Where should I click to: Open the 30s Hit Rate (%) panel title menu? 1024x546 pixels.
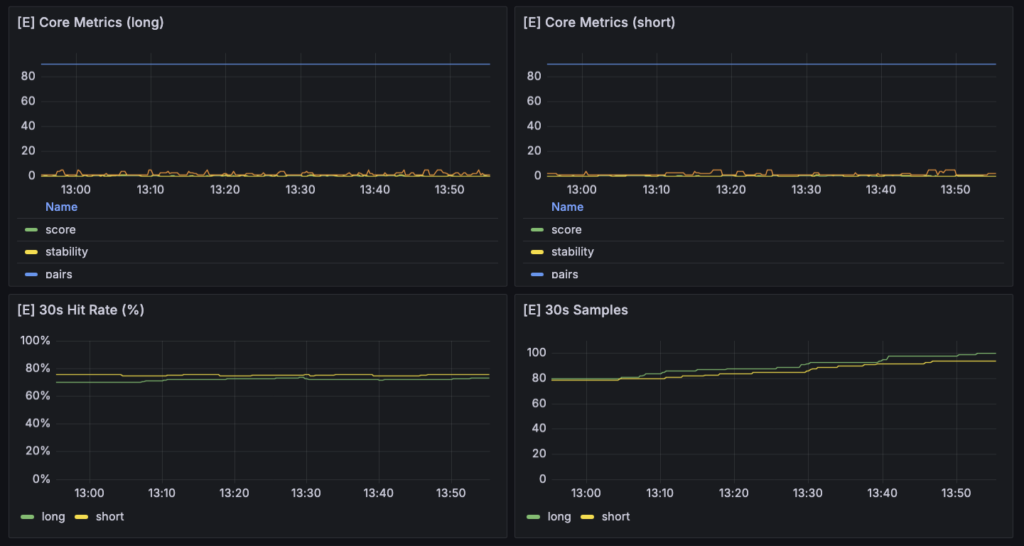[81, 310]
